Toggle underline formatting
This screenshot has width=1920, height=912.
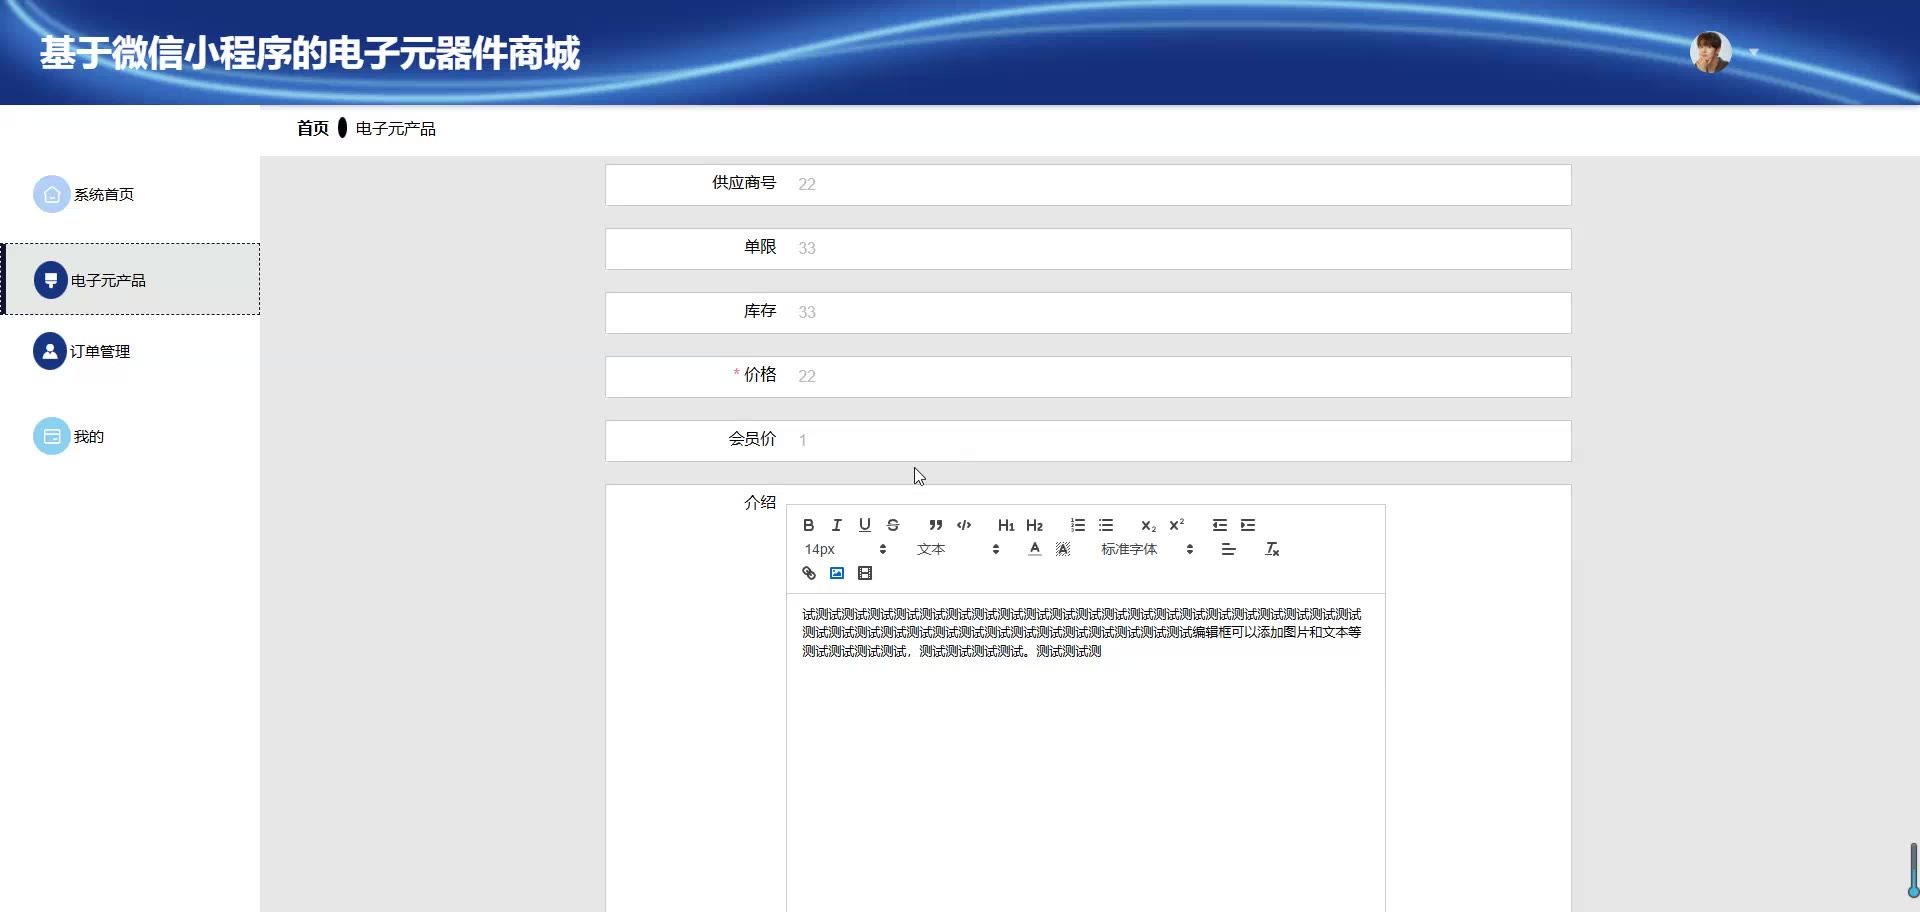click(865, 525)
